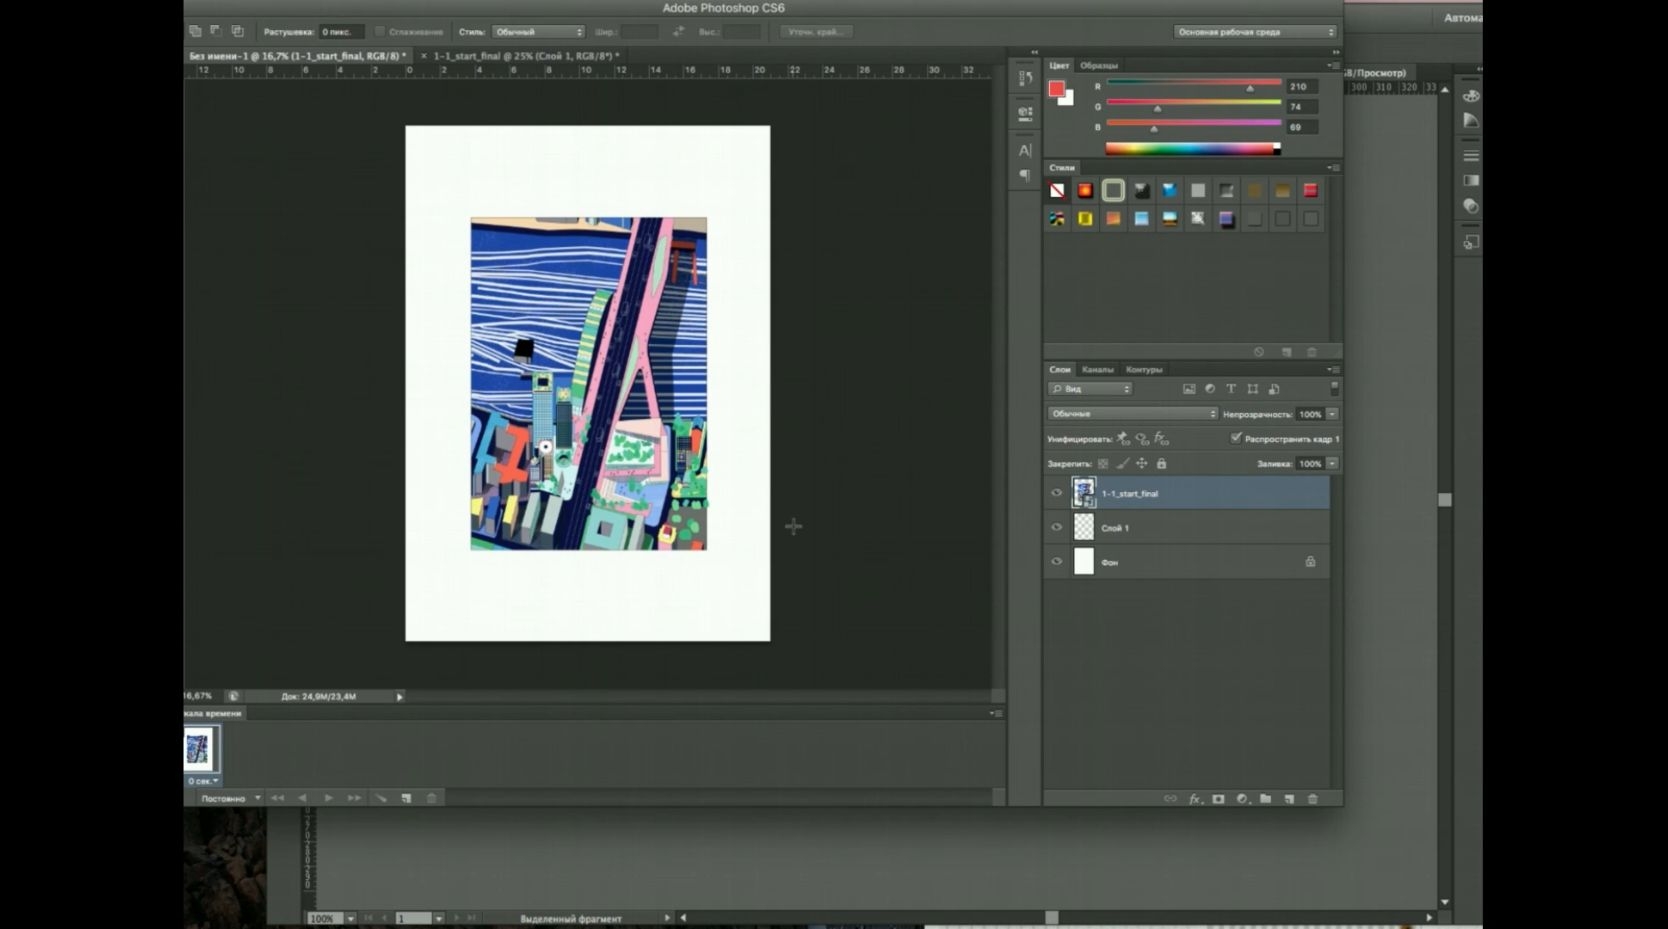This screenshot has height=929, width=1668.
Task: Switch to the 1-1_start_final @ 25% document tab
Action: [526, 56]
